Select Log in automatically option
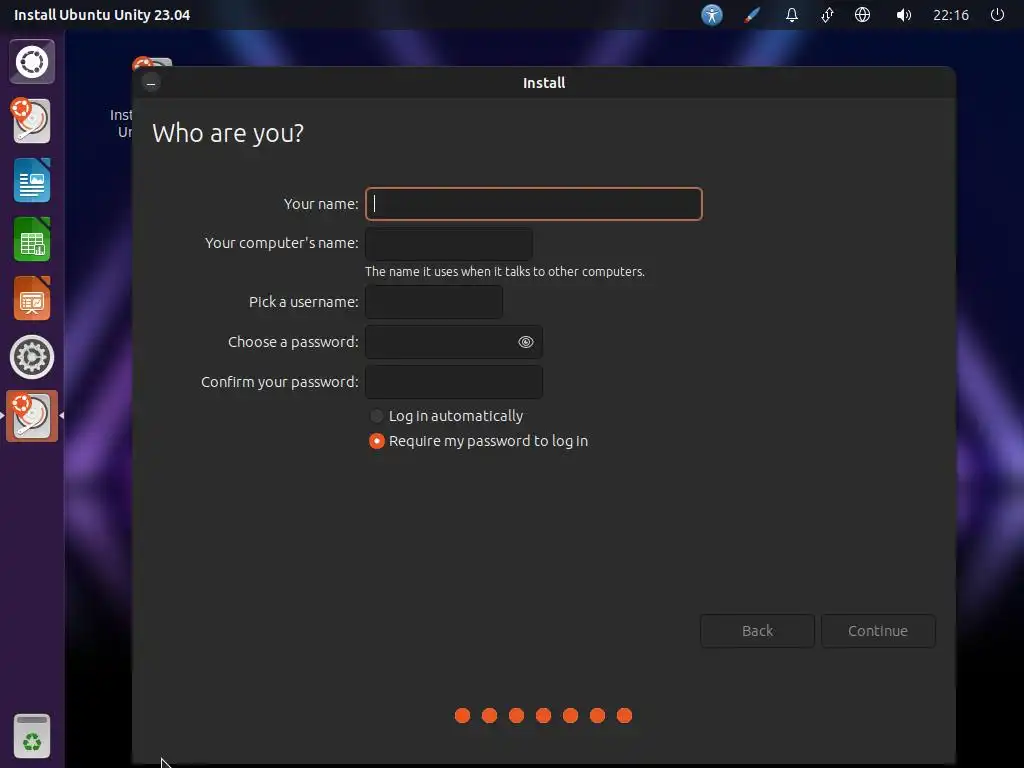The width and height of the screenshot is (1024, 768). click(447, 416)
